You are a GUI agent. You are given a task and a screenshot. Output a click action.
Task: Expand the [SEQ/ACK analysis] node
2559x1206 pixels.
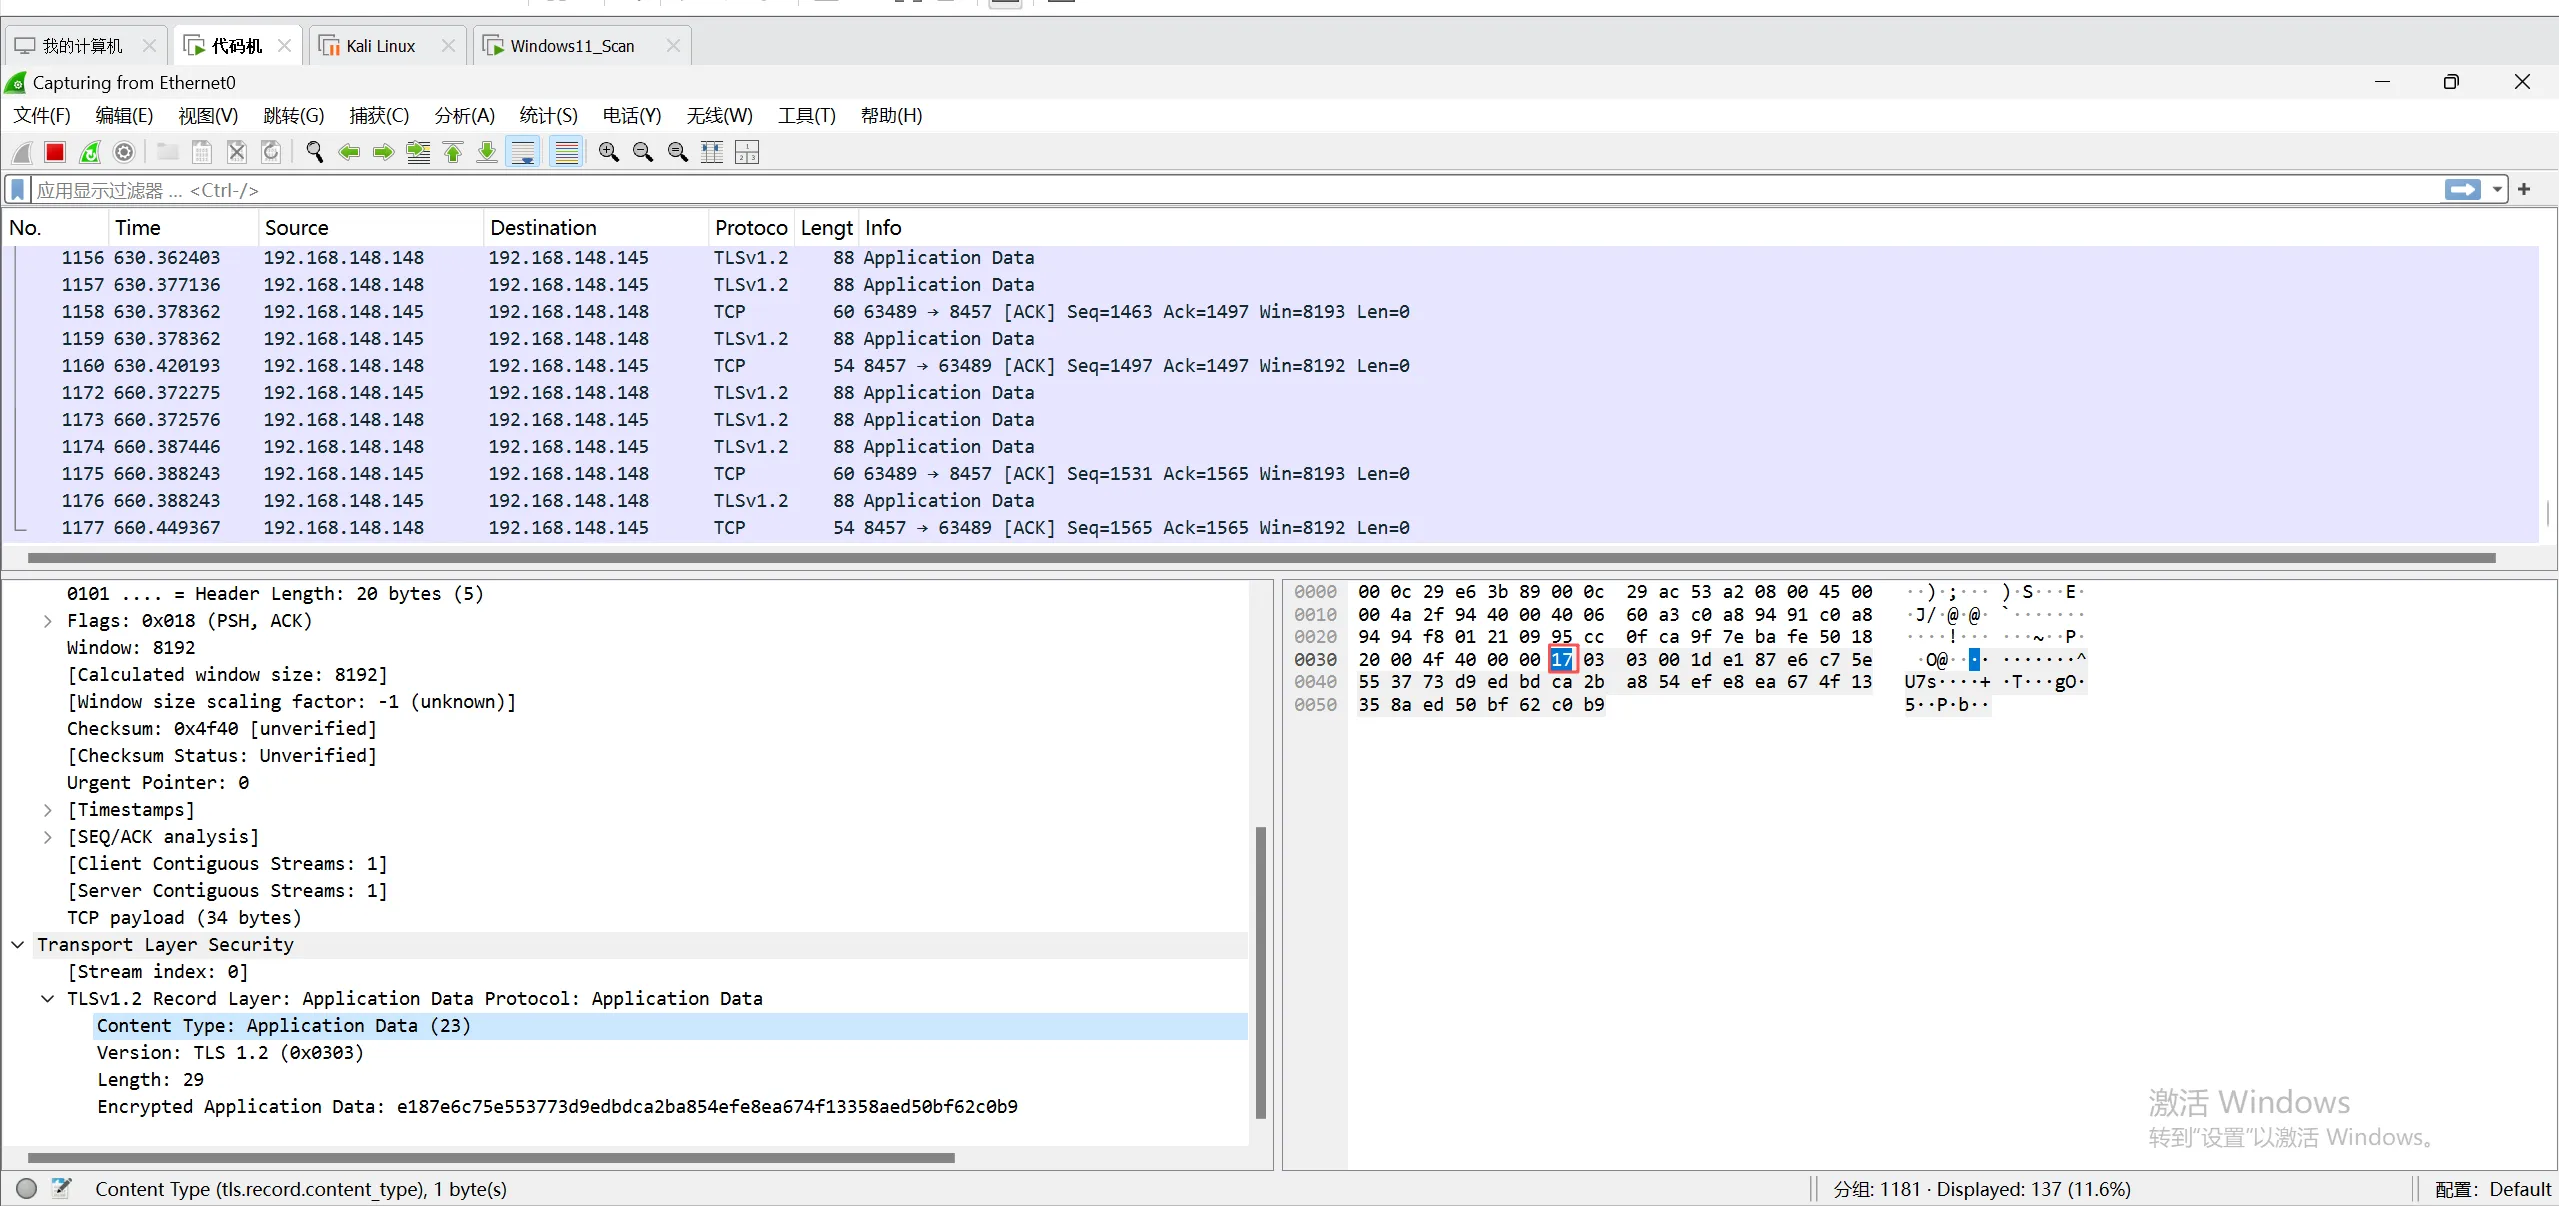[x=47, y=837]
